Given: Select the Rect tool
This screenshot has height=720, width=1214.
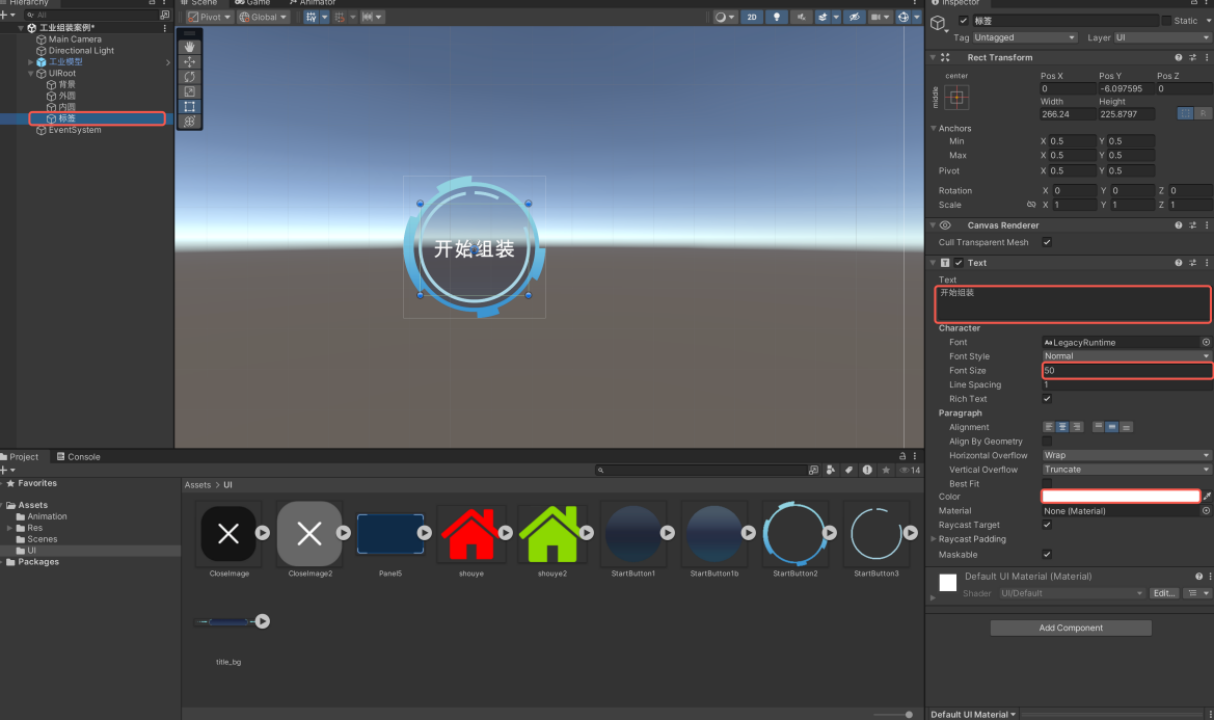Looking at the screenshot, I should pos(190,107).
